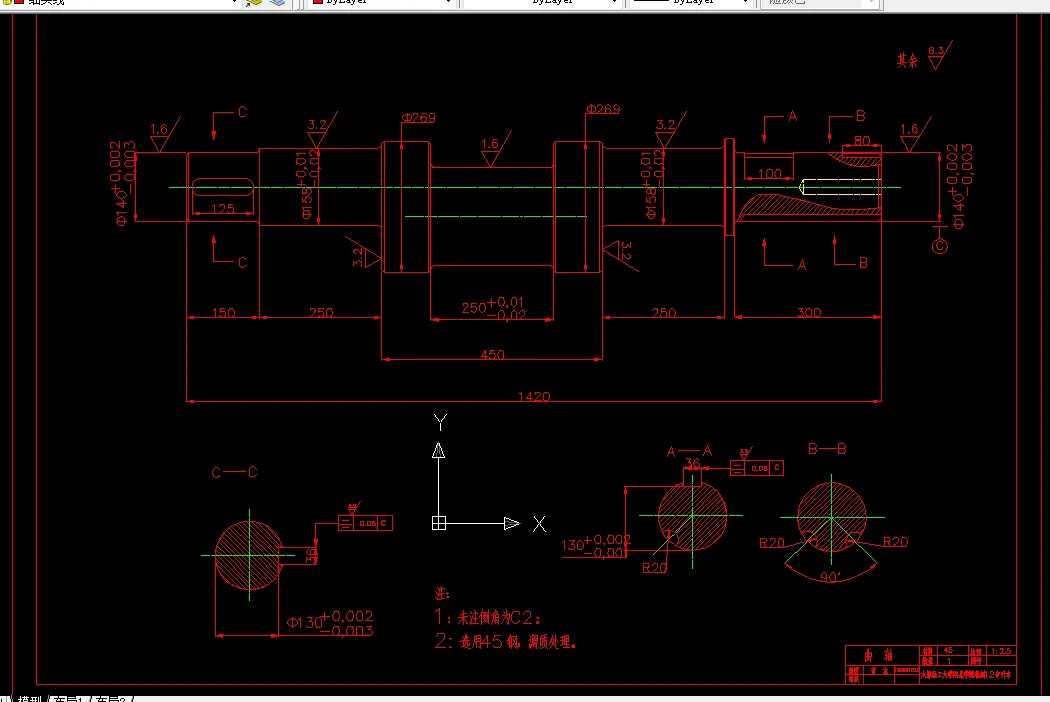Viewport: 1050px width, 702px height.
Task: Open the linetype ByLayer dropdown
Action: (541, 2)
